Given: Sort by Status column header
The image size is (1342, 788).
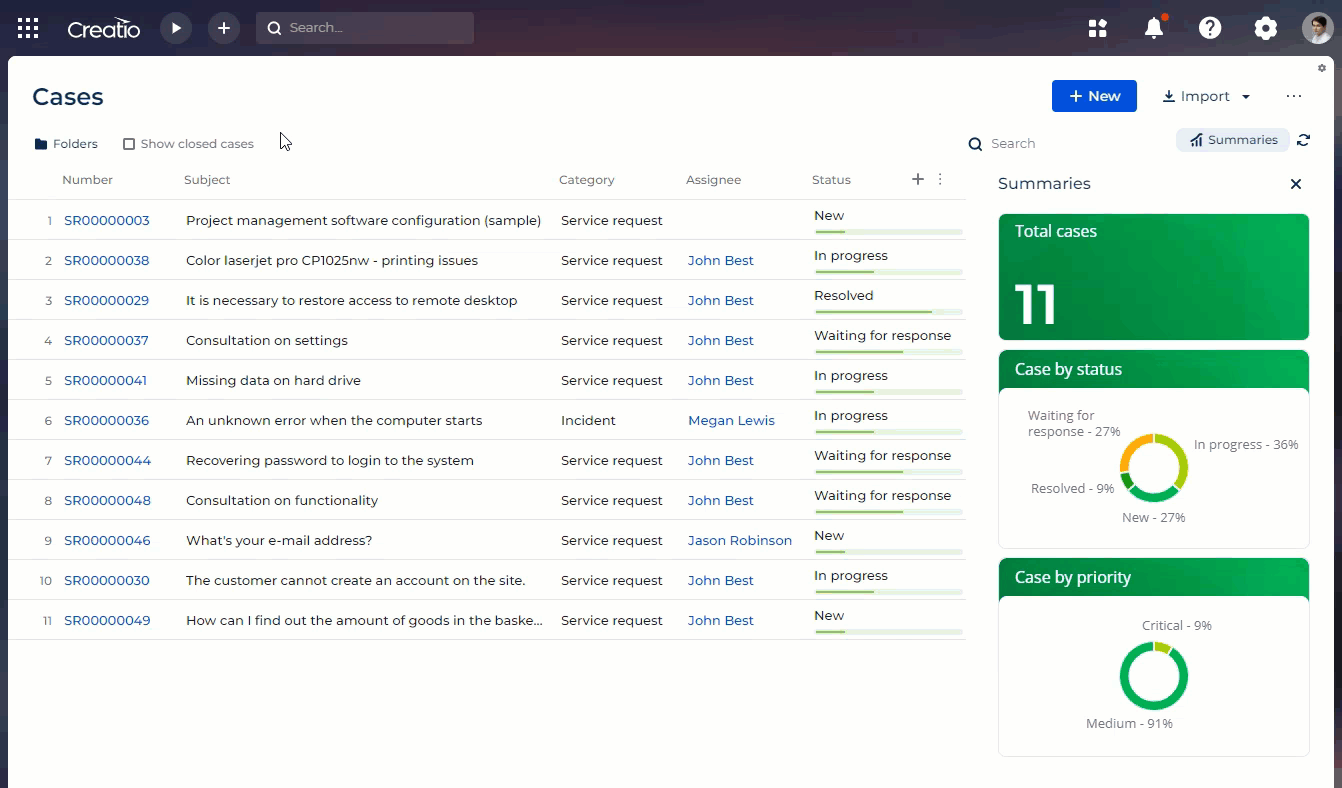Looking at the screenshot, I should click(x=831, y=180).
